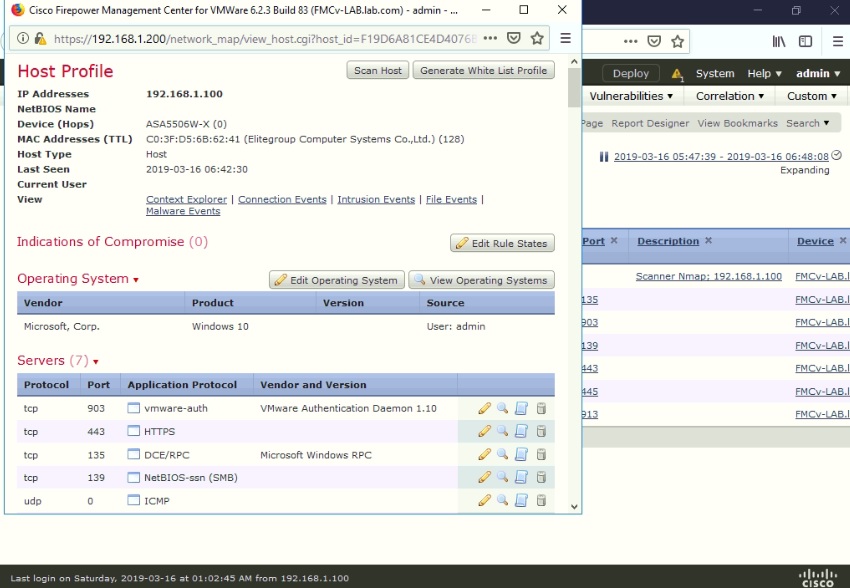Click Edit Rule States button
Viewport: 850px width, 588px height.
coord(502,243)
